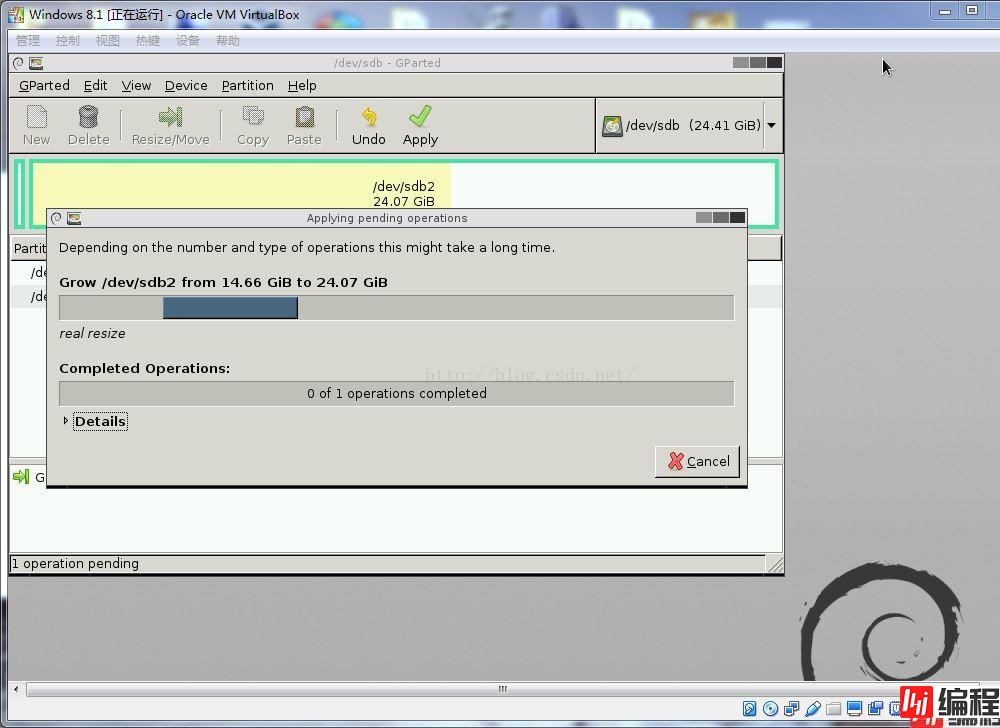This screenshot has width=1000, height=728.
Task: Open VirtualBox 设备 menu
Action: (188, 41)
